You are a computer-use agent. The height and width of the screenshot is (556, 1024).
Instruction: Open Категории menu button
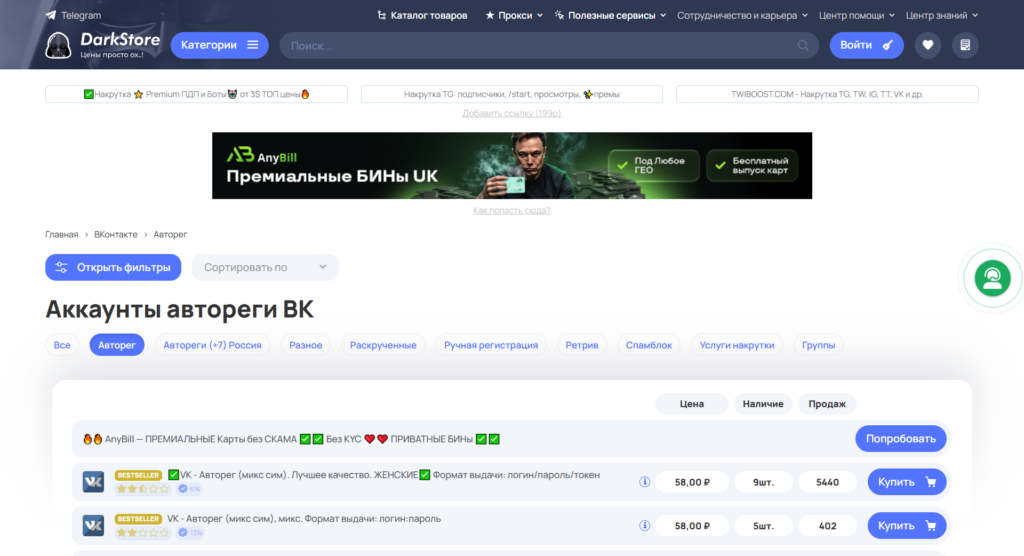(219, 45)
